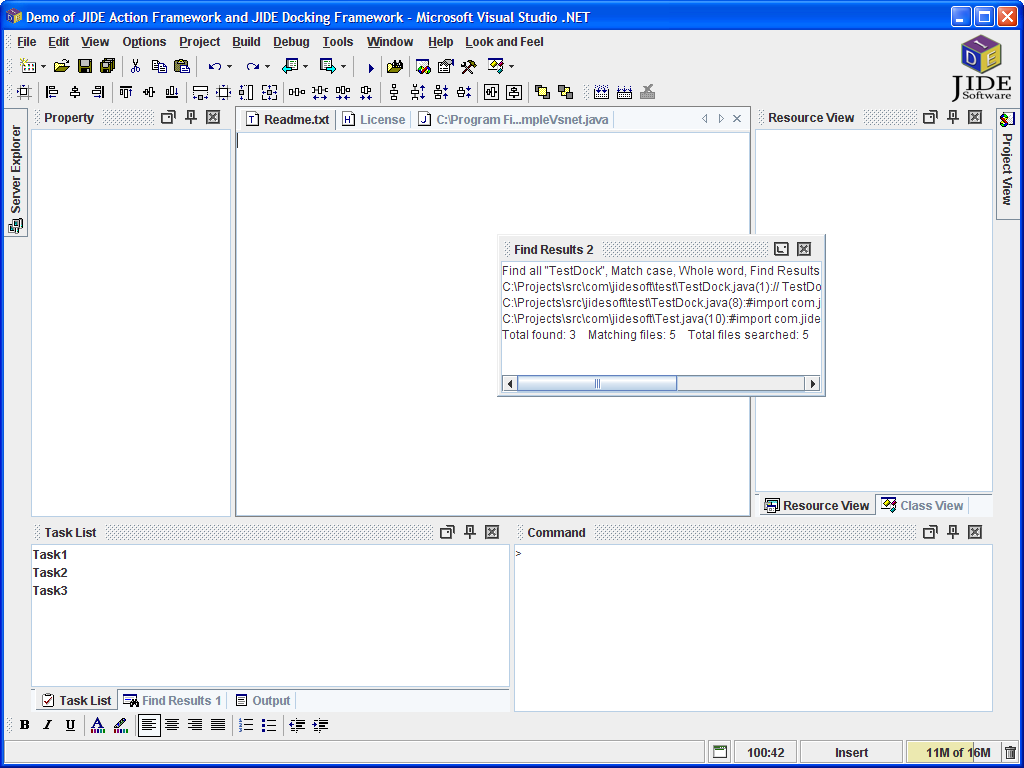Viewport: 1024px width, 768px height.
Task: Click the Find in Files folder icon
Action: [x=394, y=66]
